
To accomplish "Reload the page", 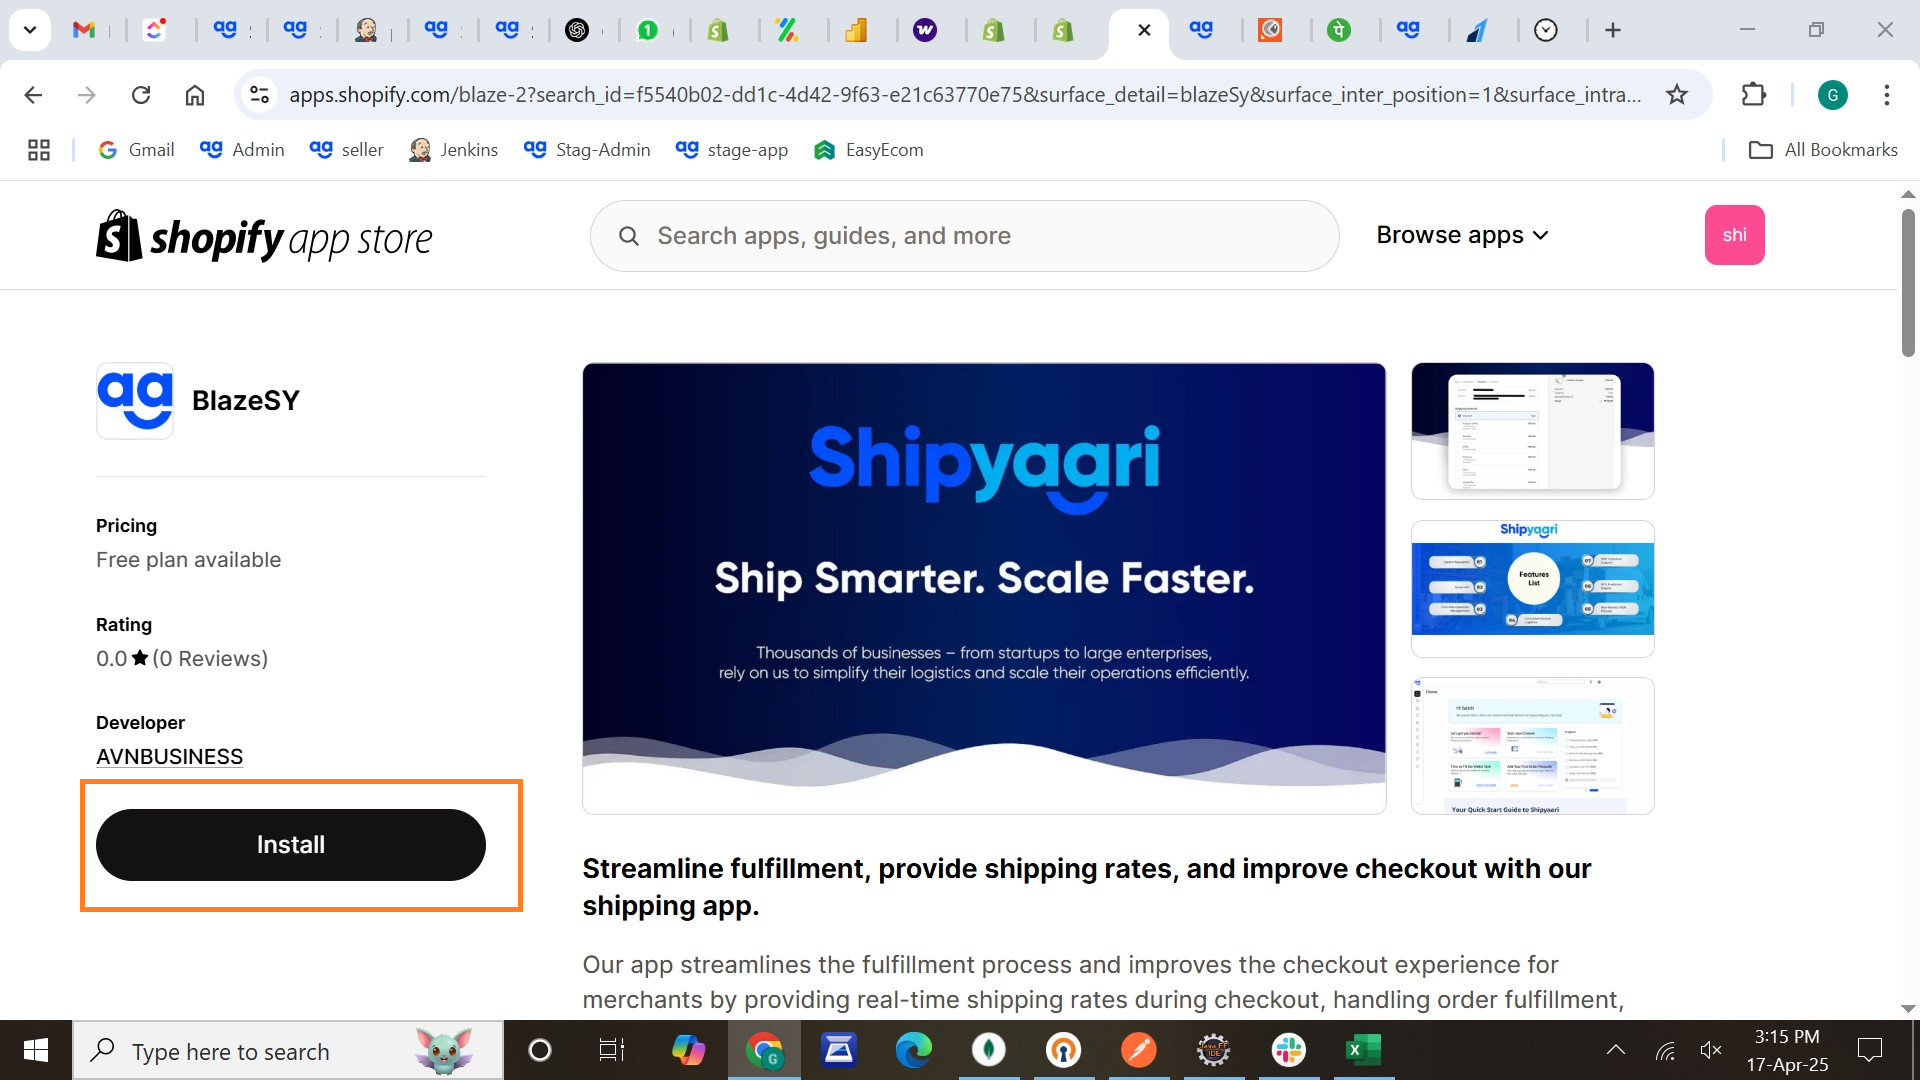I will coord(141,95).
